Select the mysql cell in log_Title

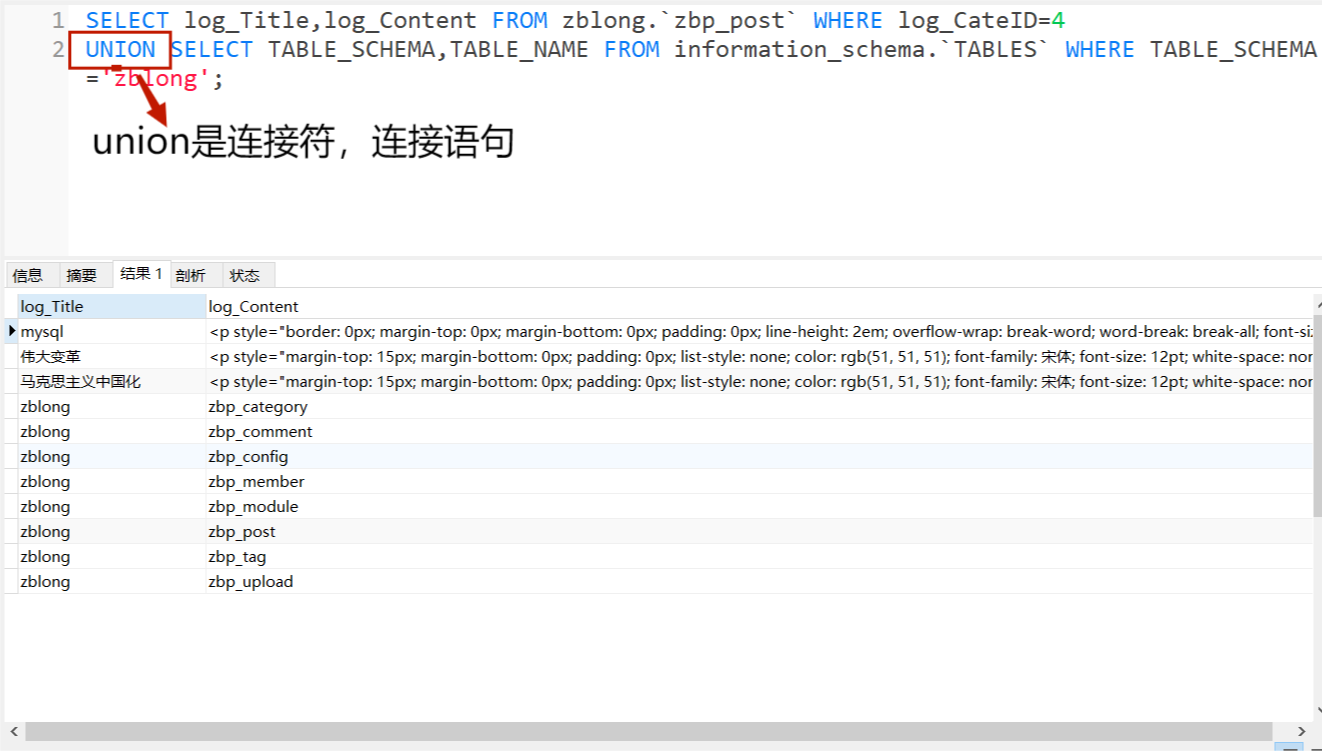coord(111,331)
